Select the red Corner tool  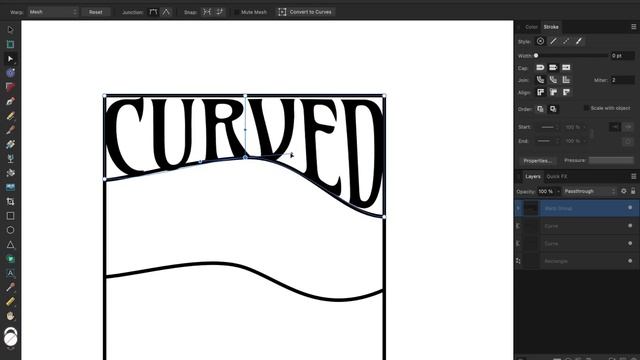coord(10,87)
